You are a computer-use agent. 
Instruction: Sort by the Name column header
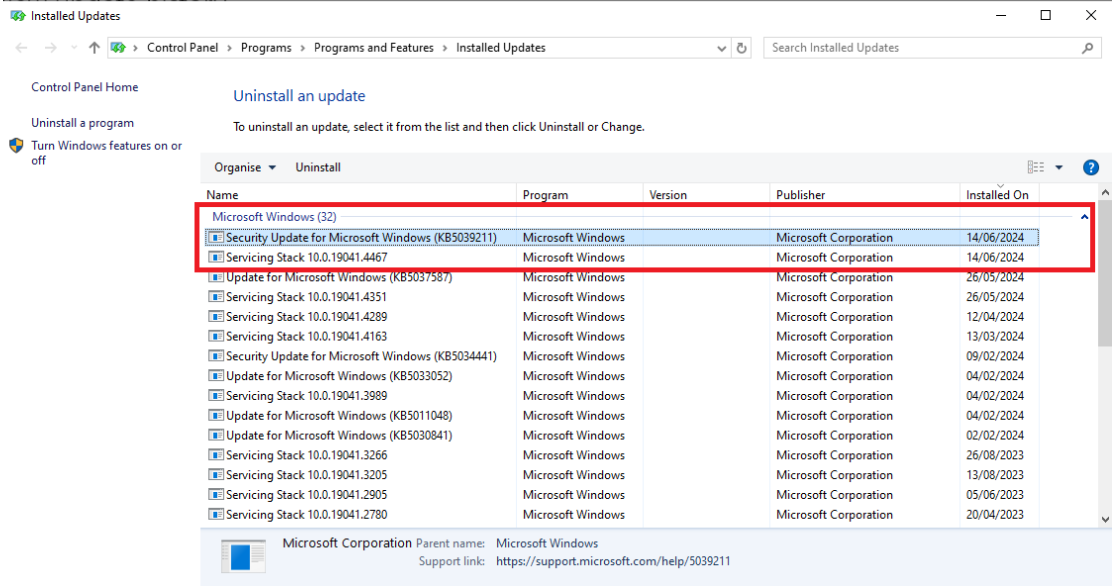[x=359, y=194]
